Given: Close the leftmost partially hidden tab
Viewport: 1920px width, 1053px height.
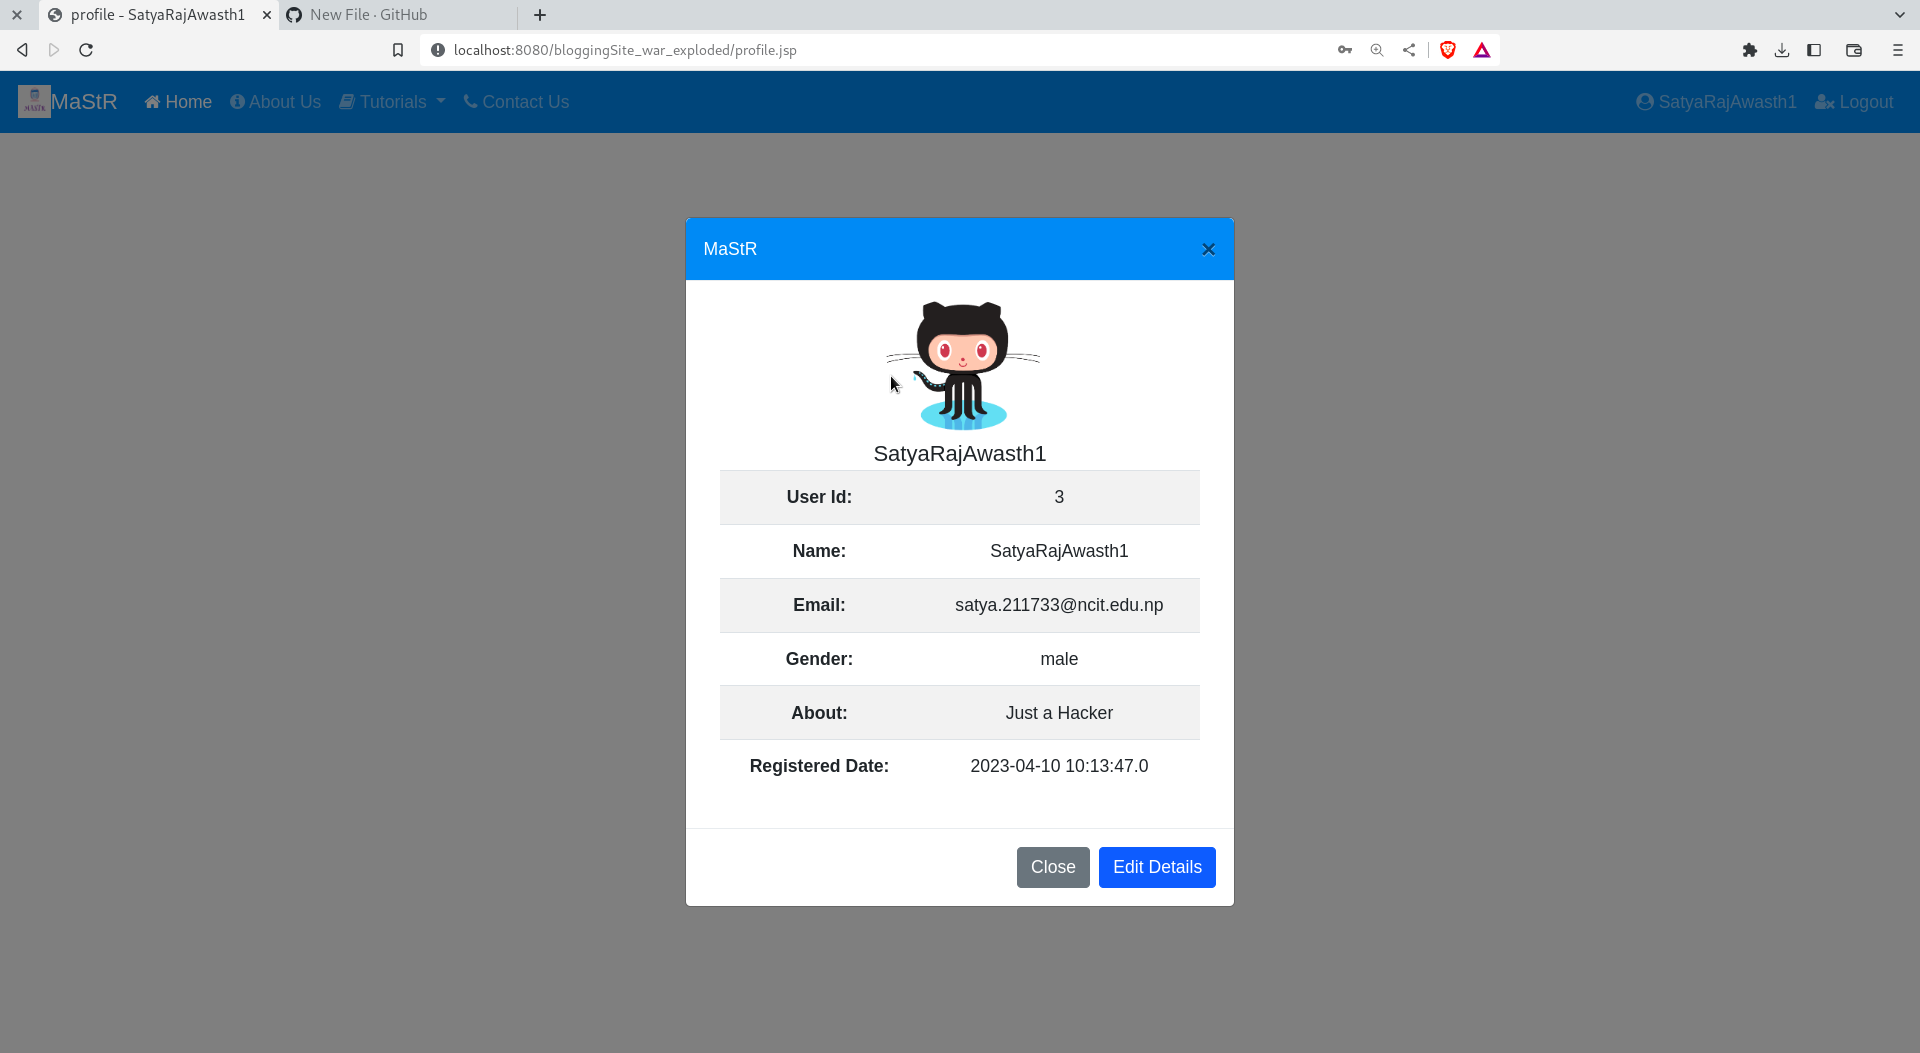Looking at the screenshot, I should point(17,15).
